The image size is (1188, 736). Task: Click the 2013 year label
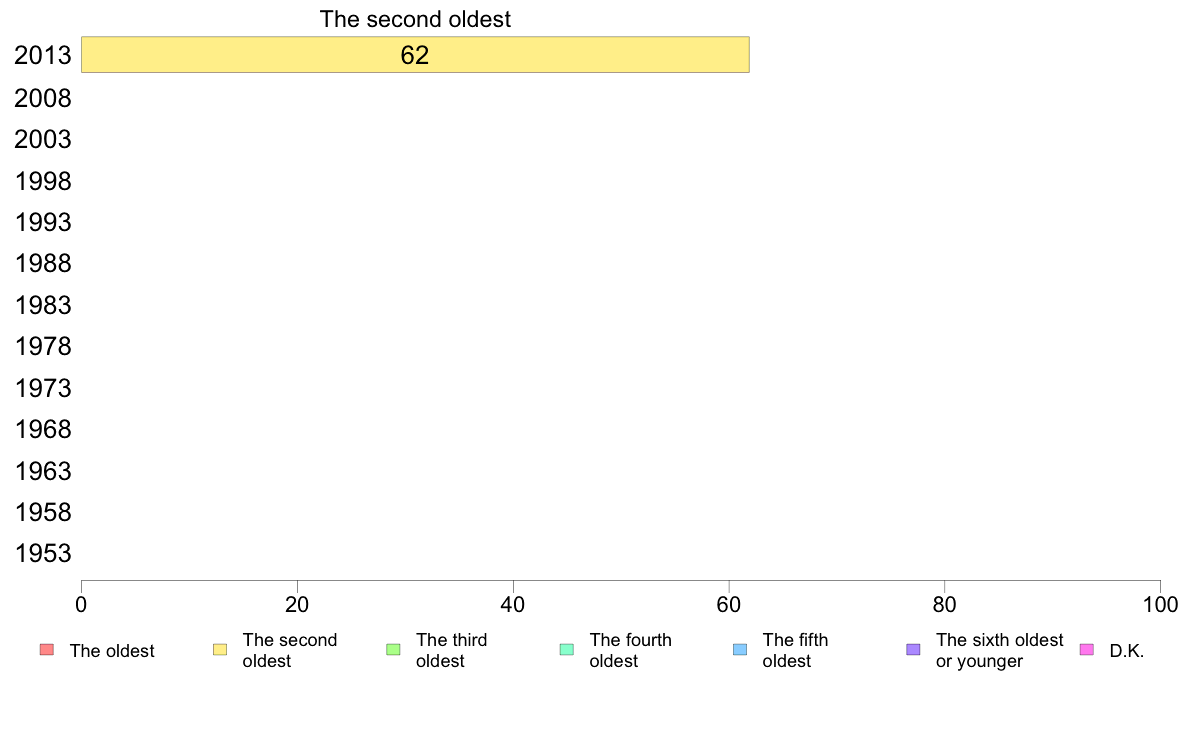coord(43,55)
